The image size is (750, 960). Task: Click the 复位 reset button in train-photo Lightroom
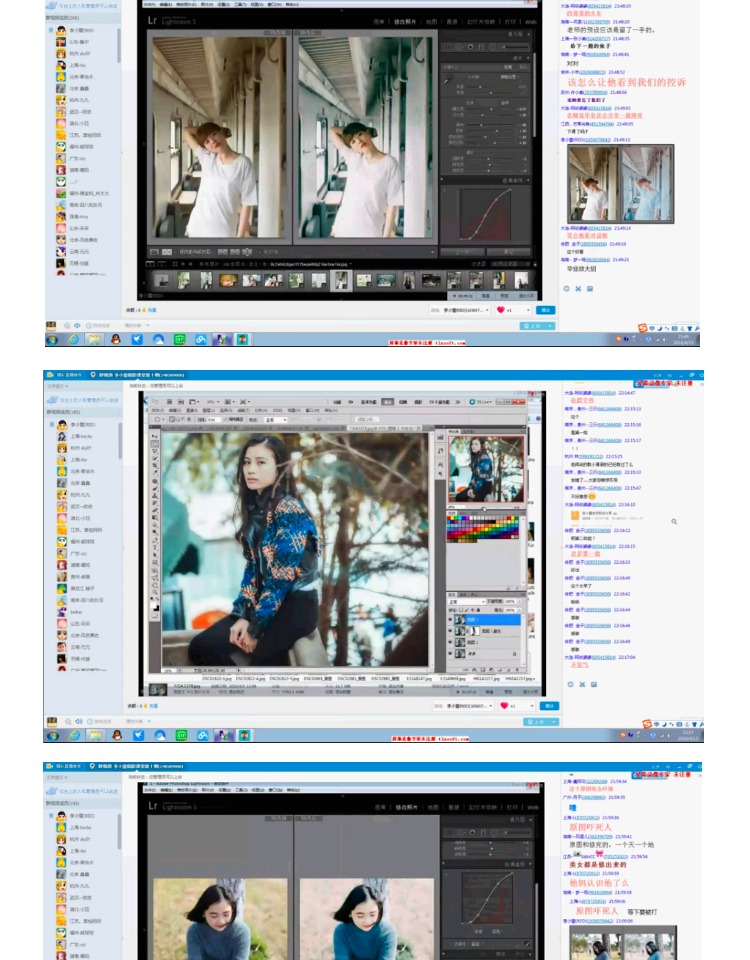[509, 252]
